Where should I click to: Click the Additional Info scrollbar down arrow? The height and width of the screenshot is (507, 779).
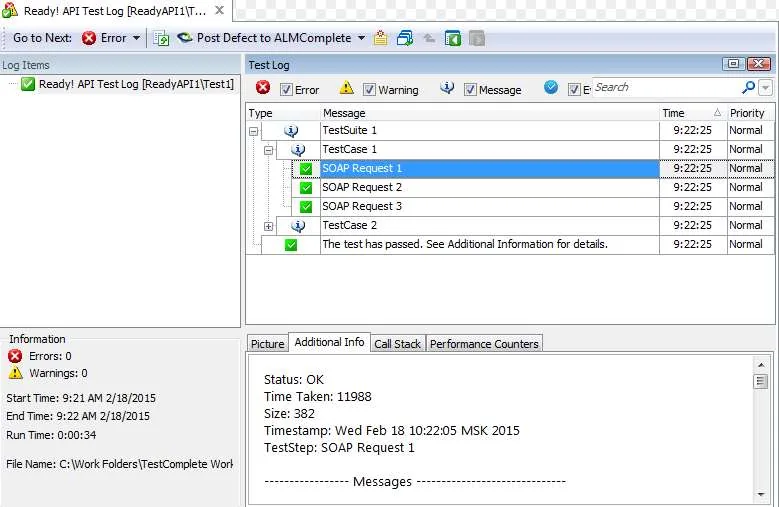[x=761, y=495]
